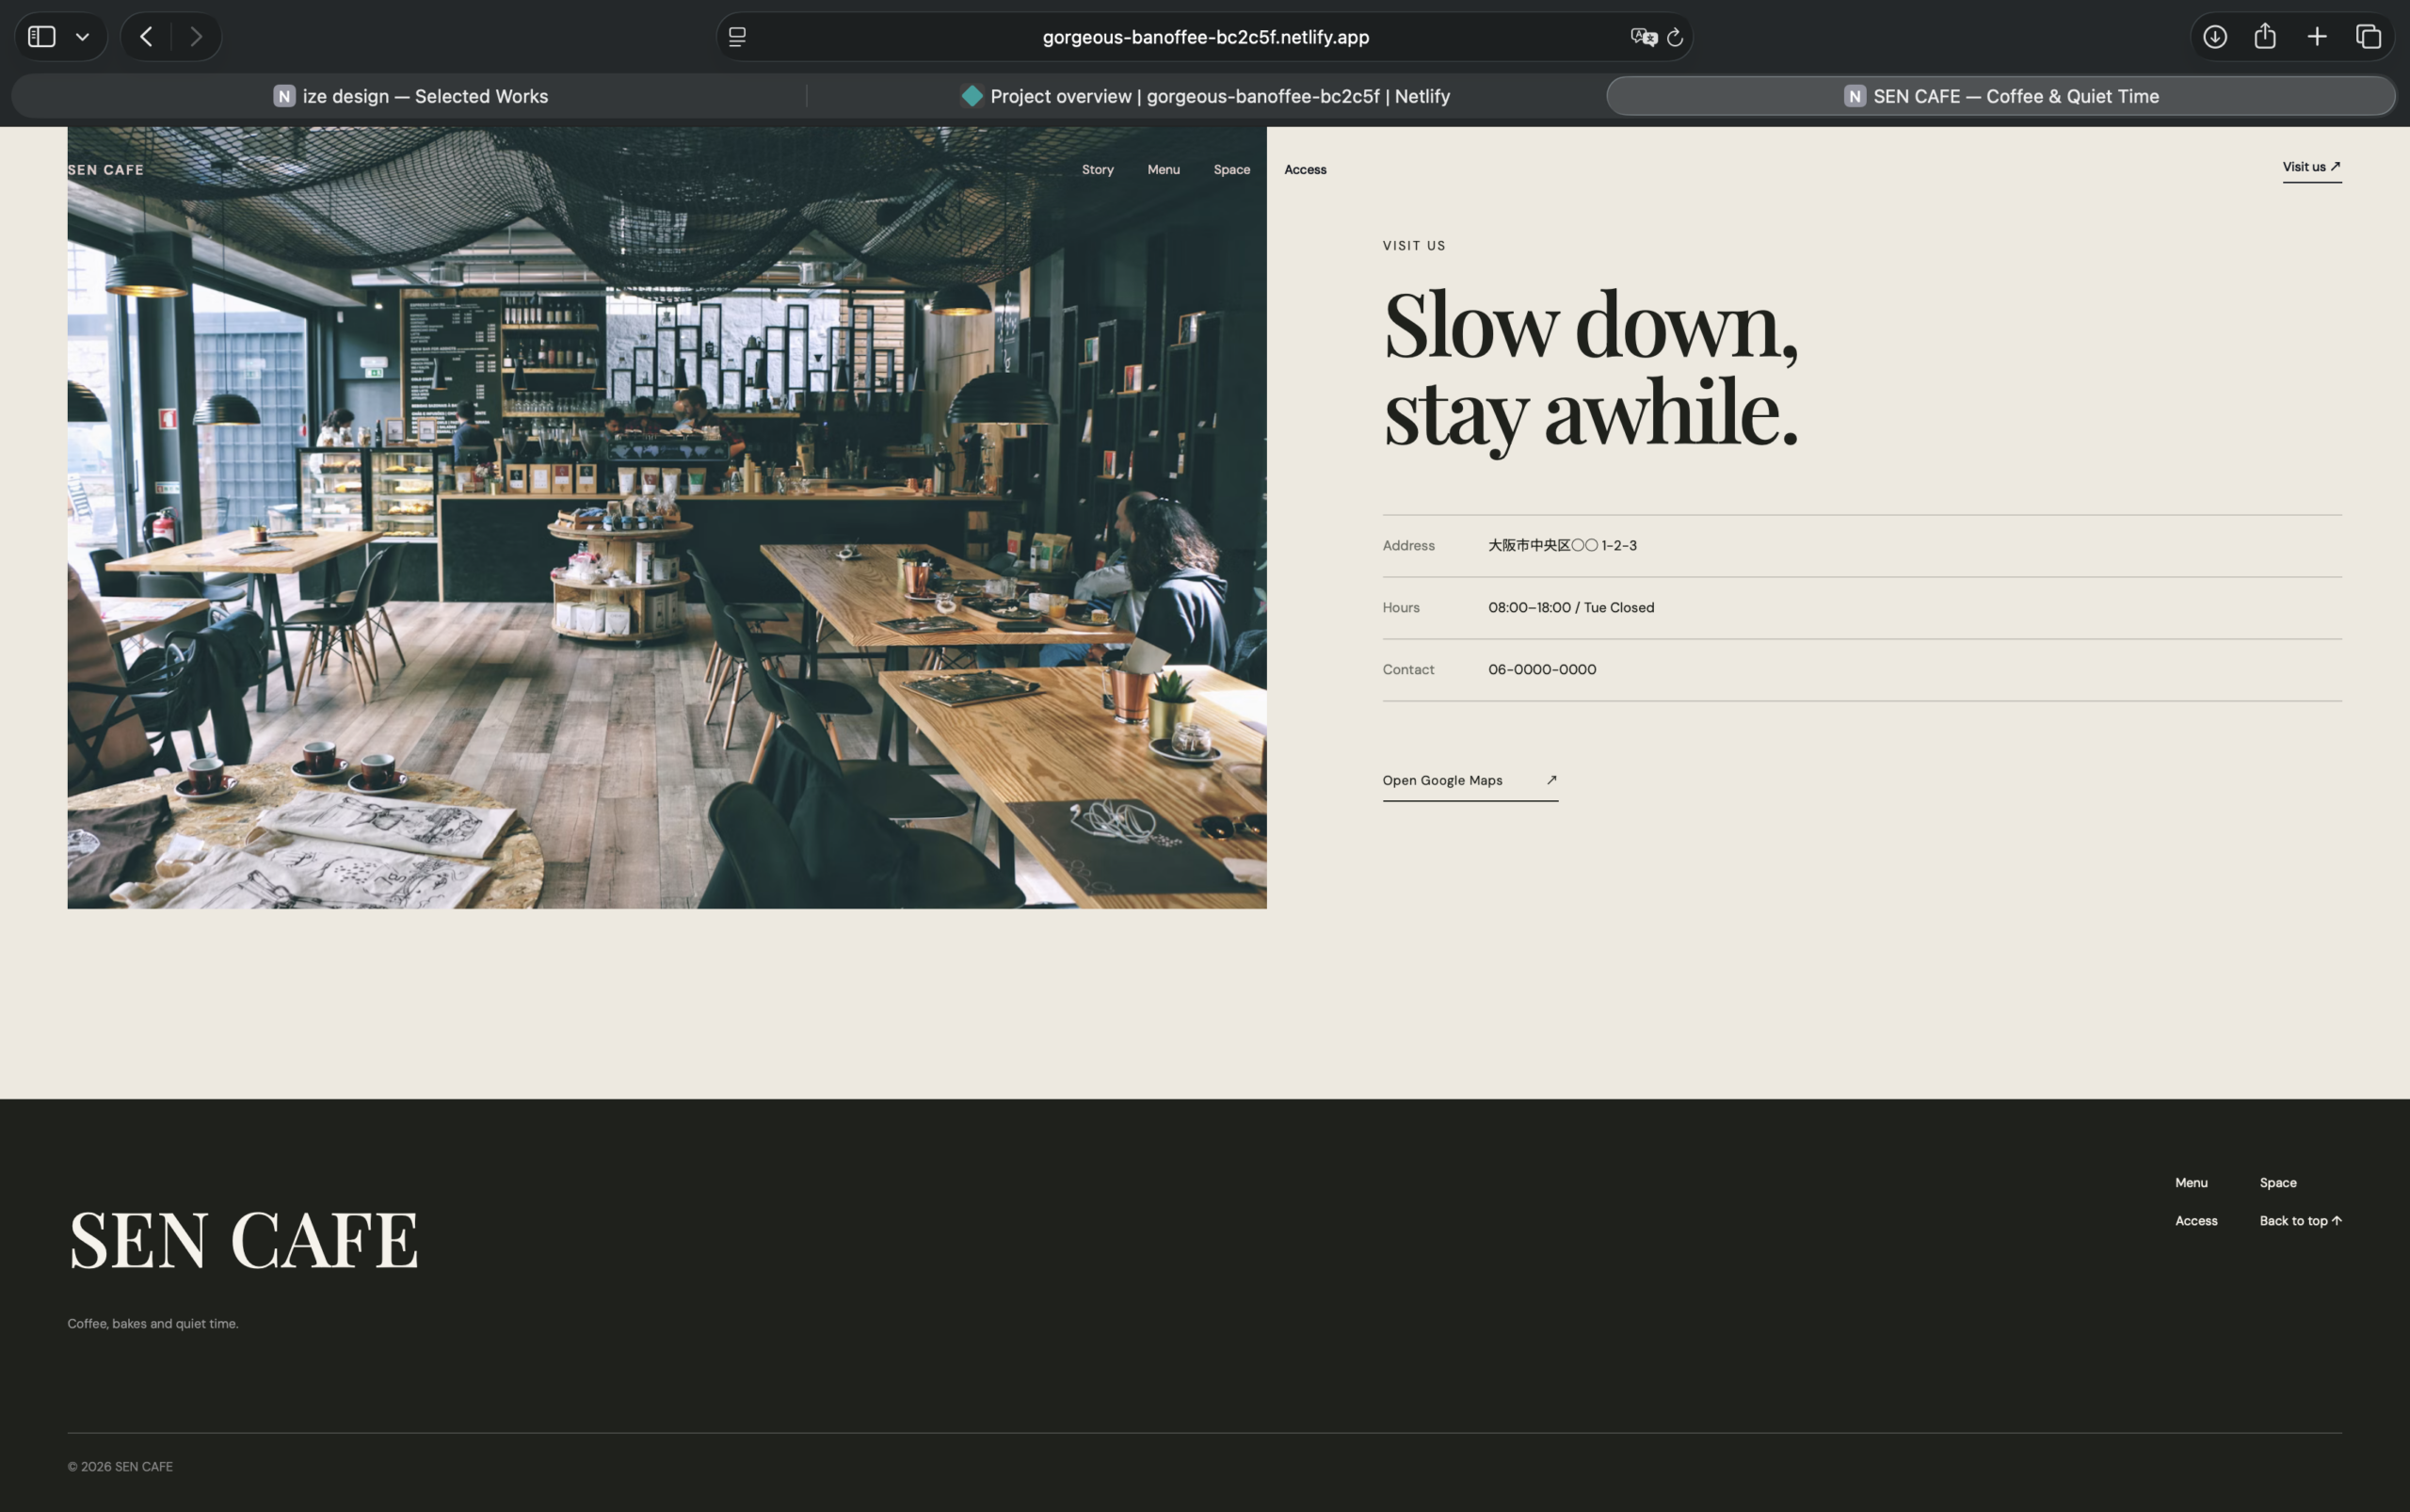Select the SEN CAFE tab
Viewport: 2410px width, 1512px height.
[x=2001, y=96]
